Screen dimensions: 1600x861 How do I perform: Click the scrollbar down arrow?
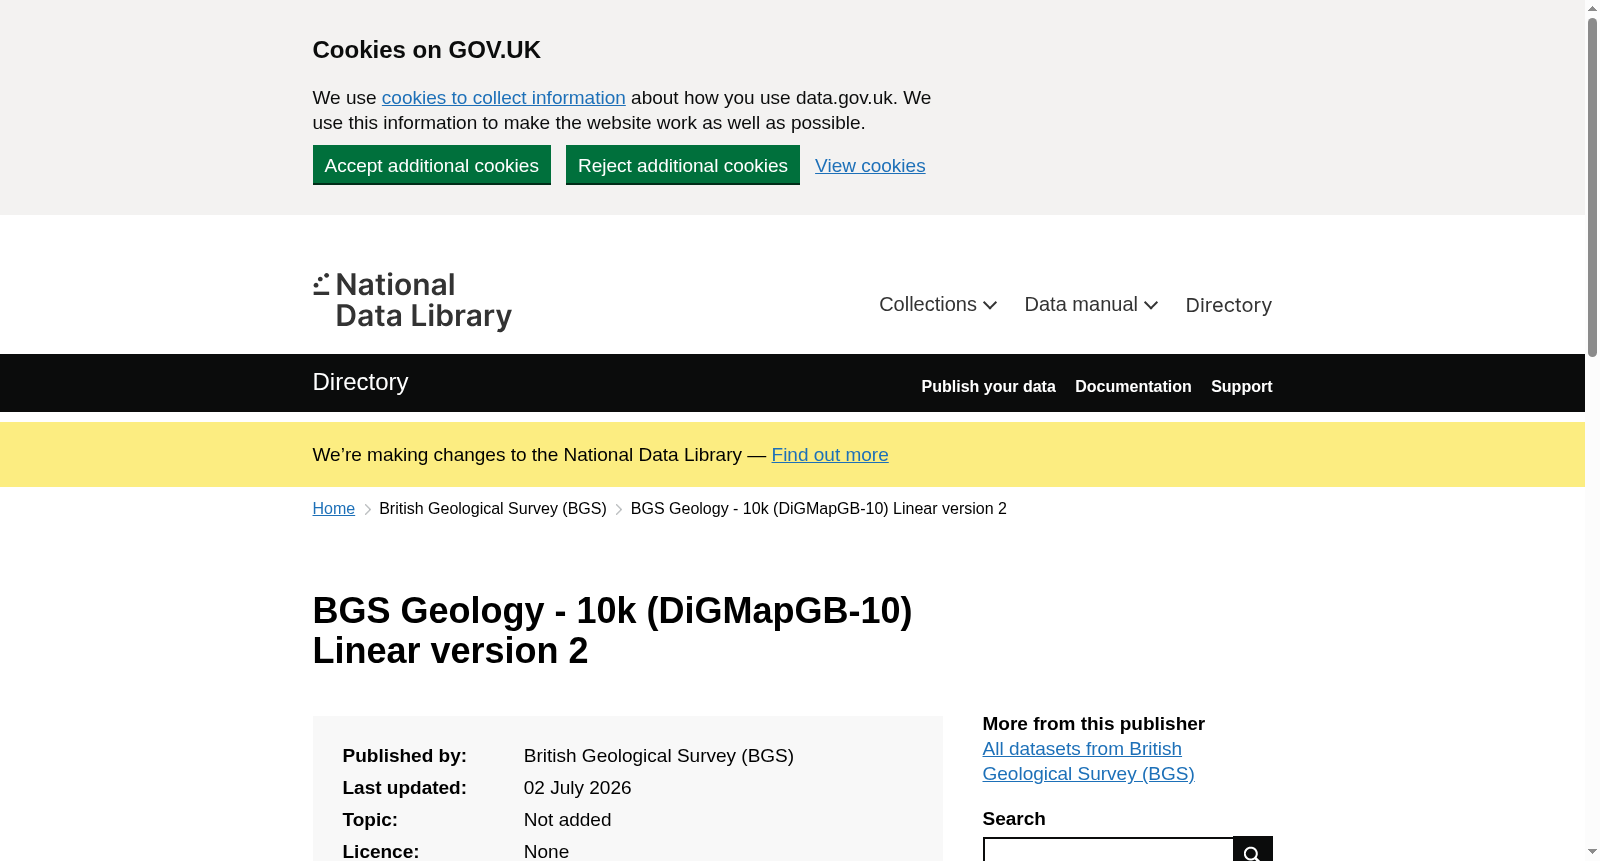click(1592, 852)
